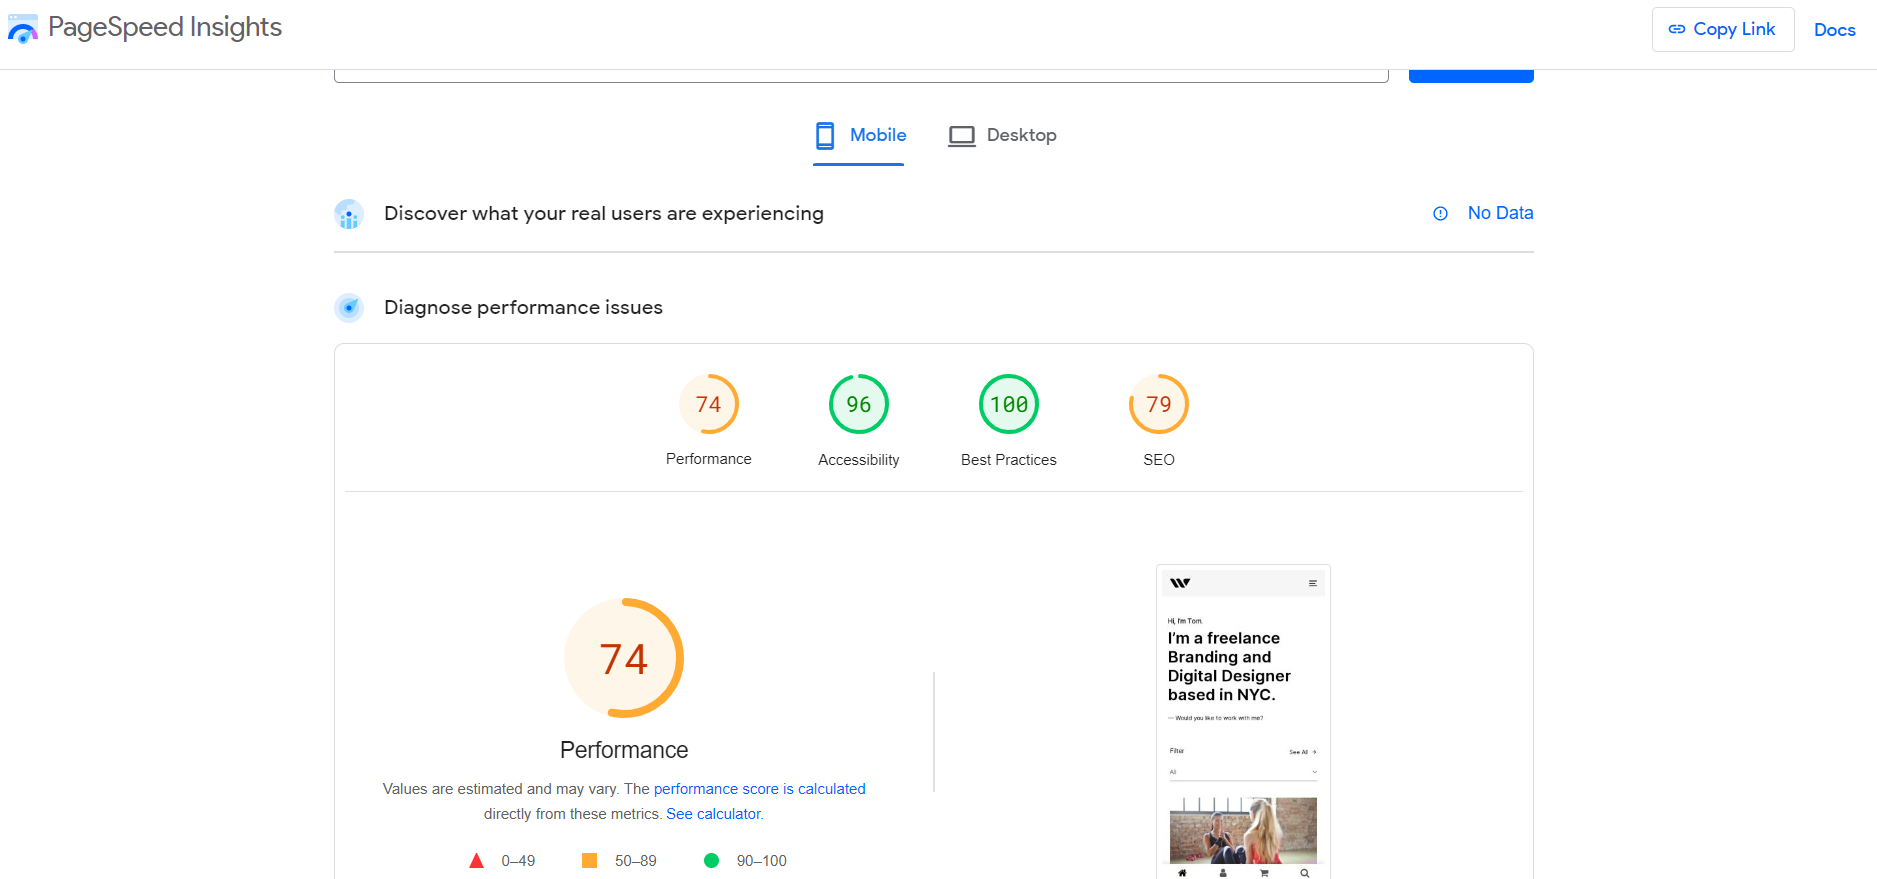1877x879 pixels.
Task: Click the red triangle 0–49 legend icon
Action: pos(477,861)
